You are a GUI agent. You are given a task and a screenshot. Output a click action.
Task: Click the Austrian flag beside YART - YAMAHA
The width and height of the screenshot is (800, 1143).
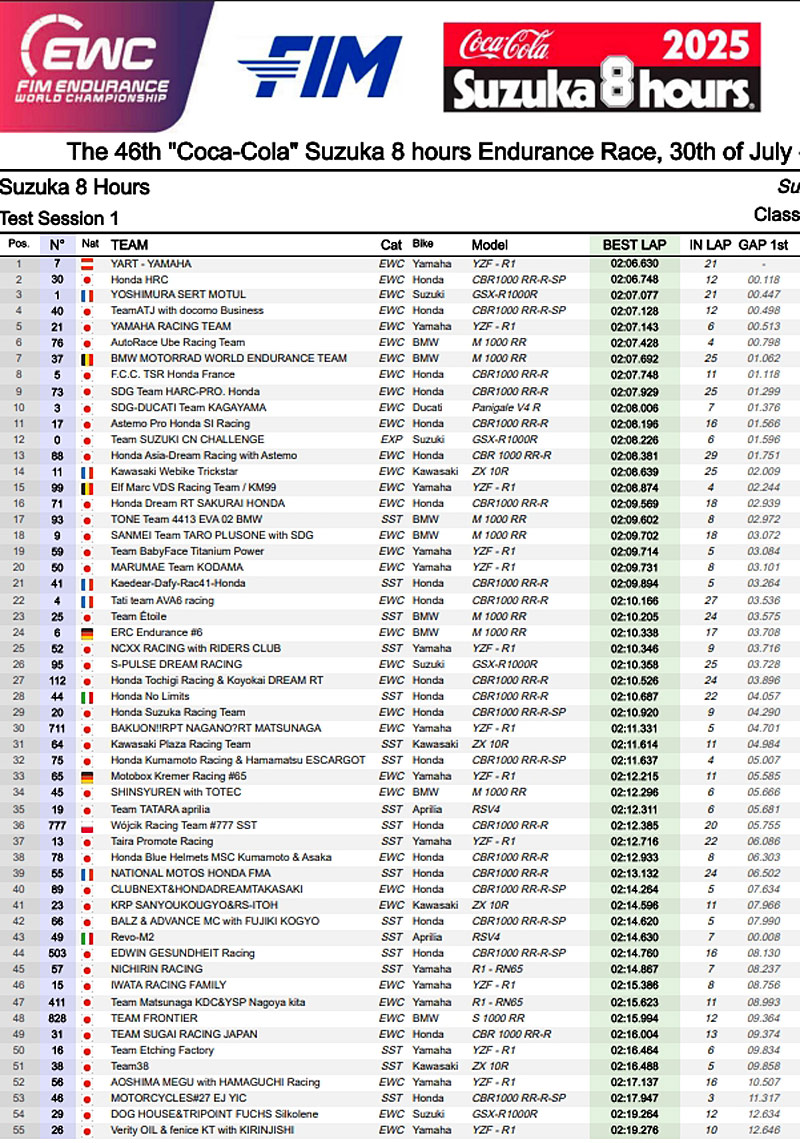point(87,263)
